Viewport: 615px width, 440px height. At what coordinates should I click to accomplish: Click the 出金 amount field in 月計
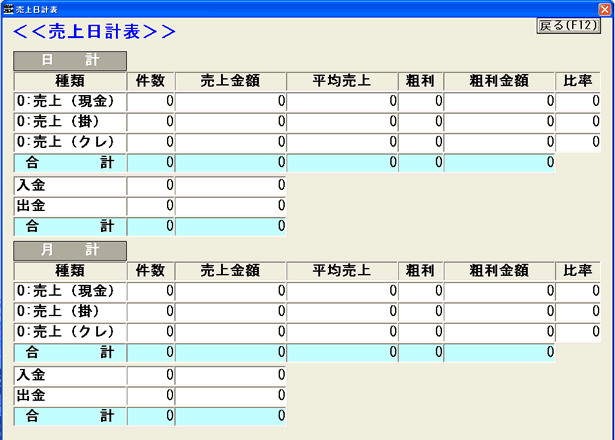(x=231, y=395)
